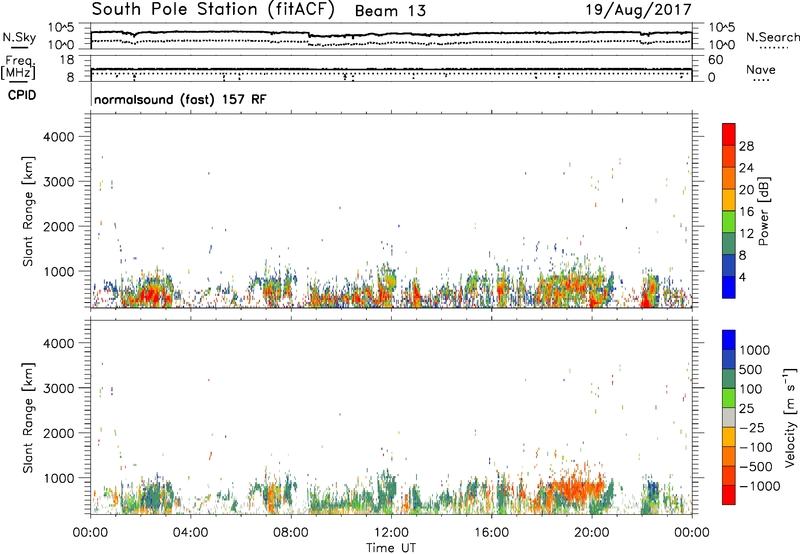Click the '08:00' time tick label
Screen dimensions: 800x554
(291, 533)
